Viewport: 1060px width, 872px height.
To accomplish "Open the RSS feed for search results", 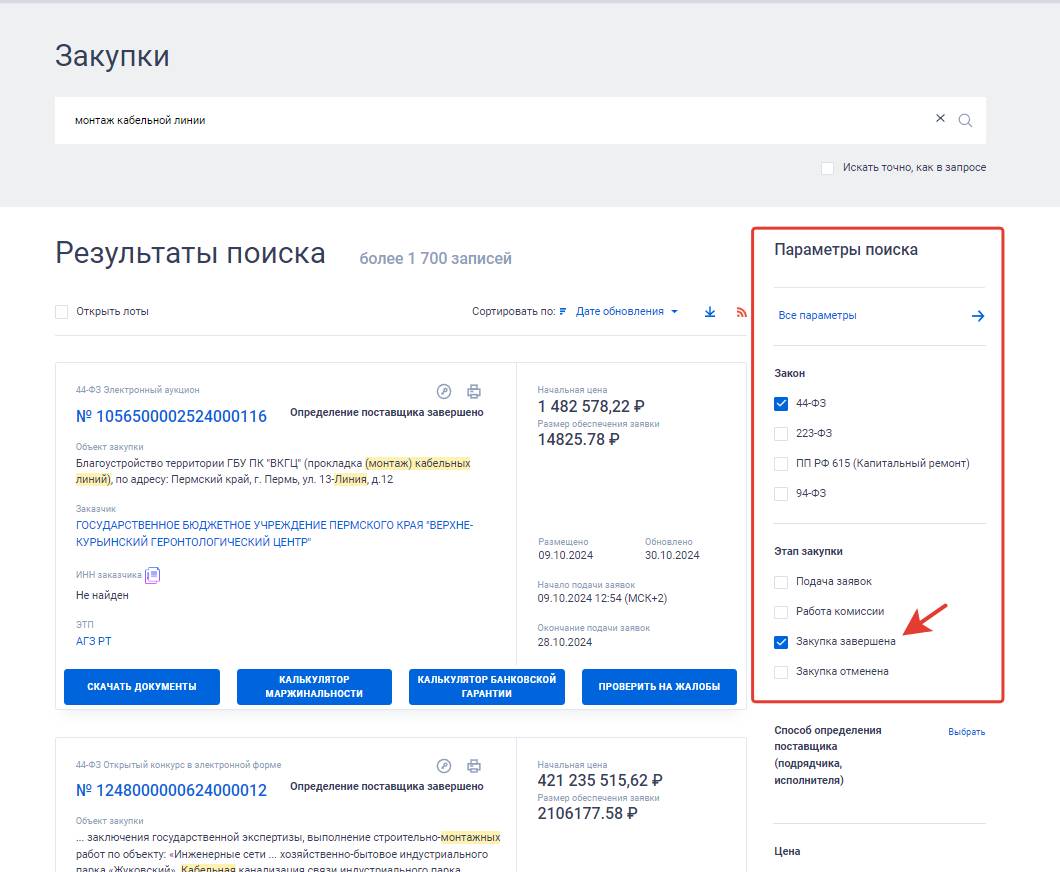I will (741, 311).
